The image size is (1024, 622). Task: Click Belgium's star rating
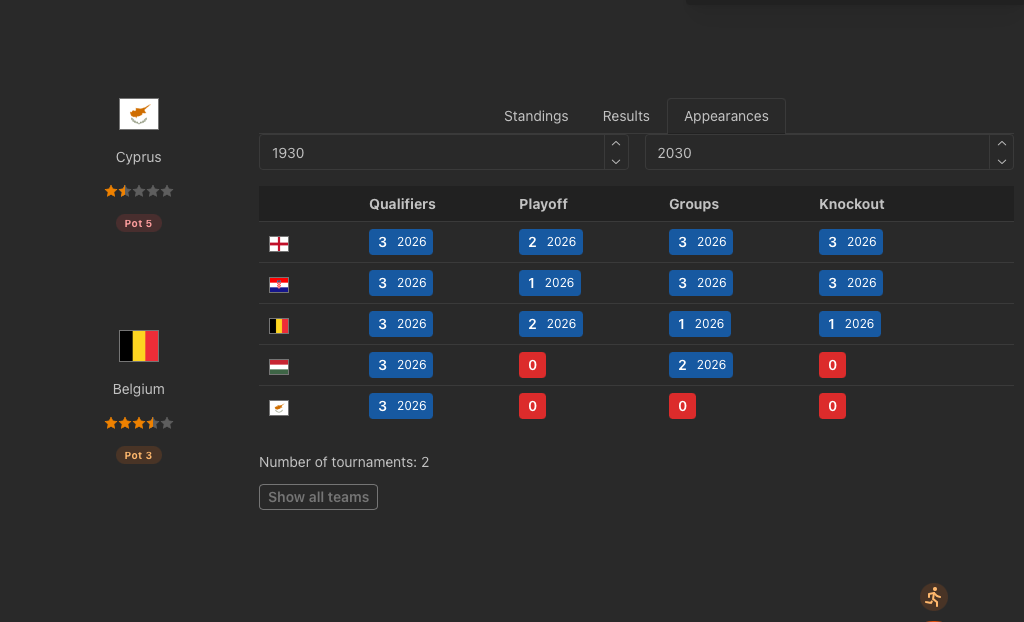[x=139, y=423]
